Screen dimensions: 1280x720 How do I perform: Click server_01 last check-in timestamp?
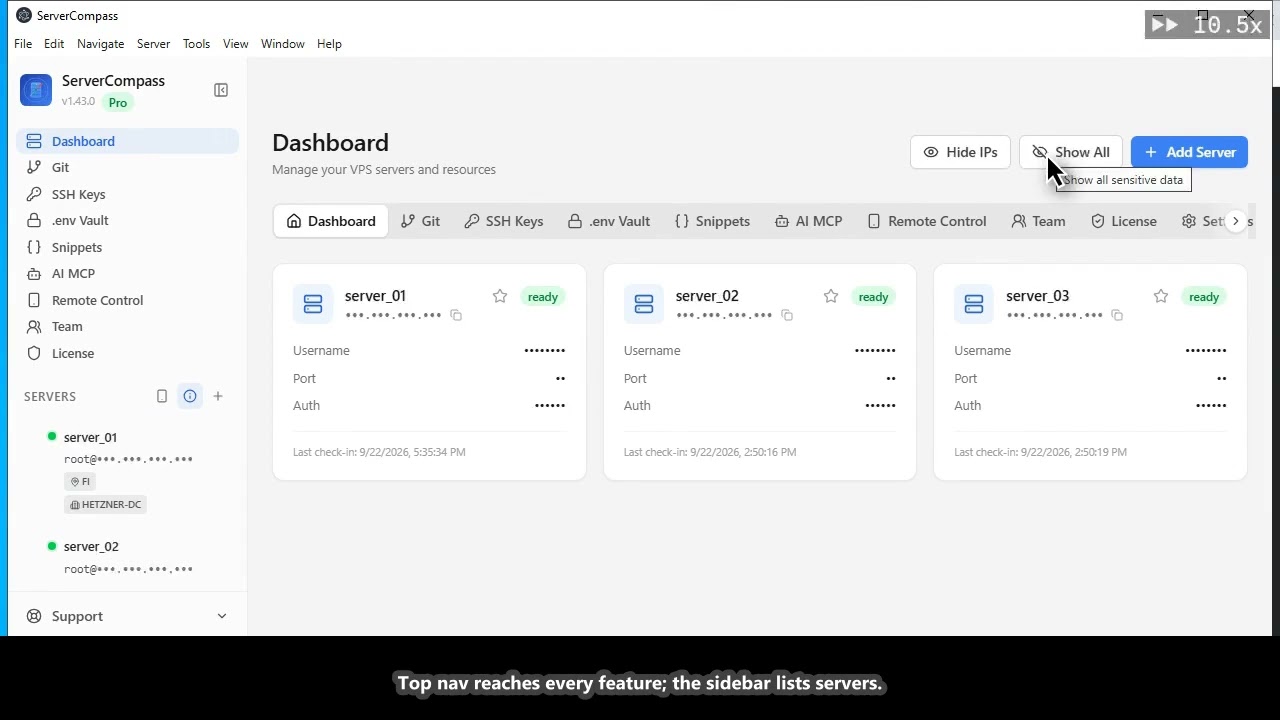(379, 452)
